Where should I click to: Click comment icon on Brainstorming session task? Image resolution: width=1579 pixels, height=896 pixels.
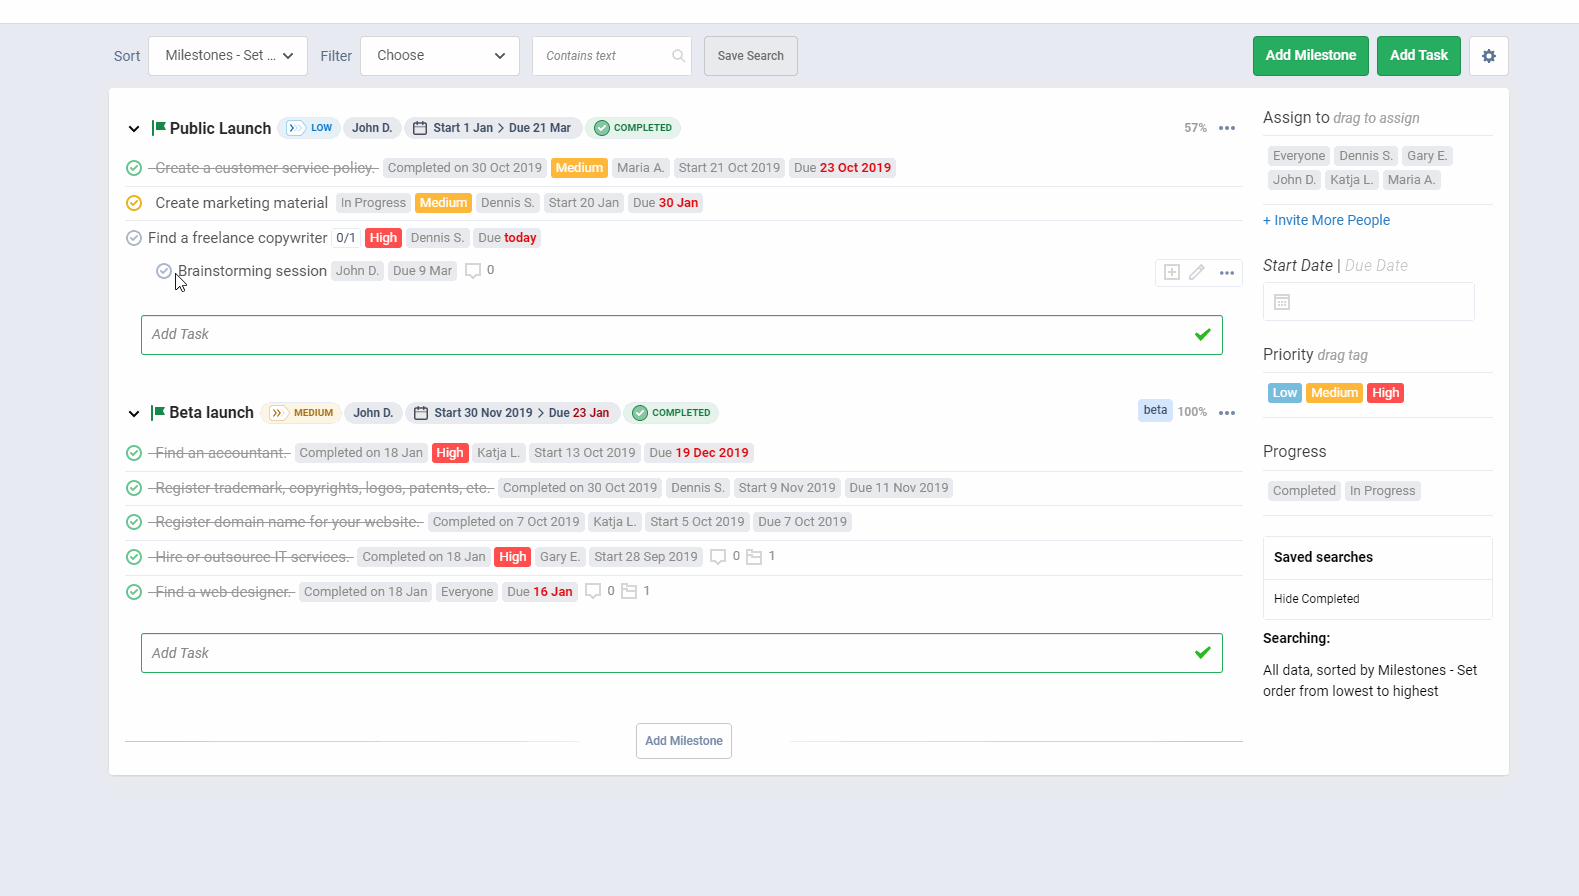474,271
